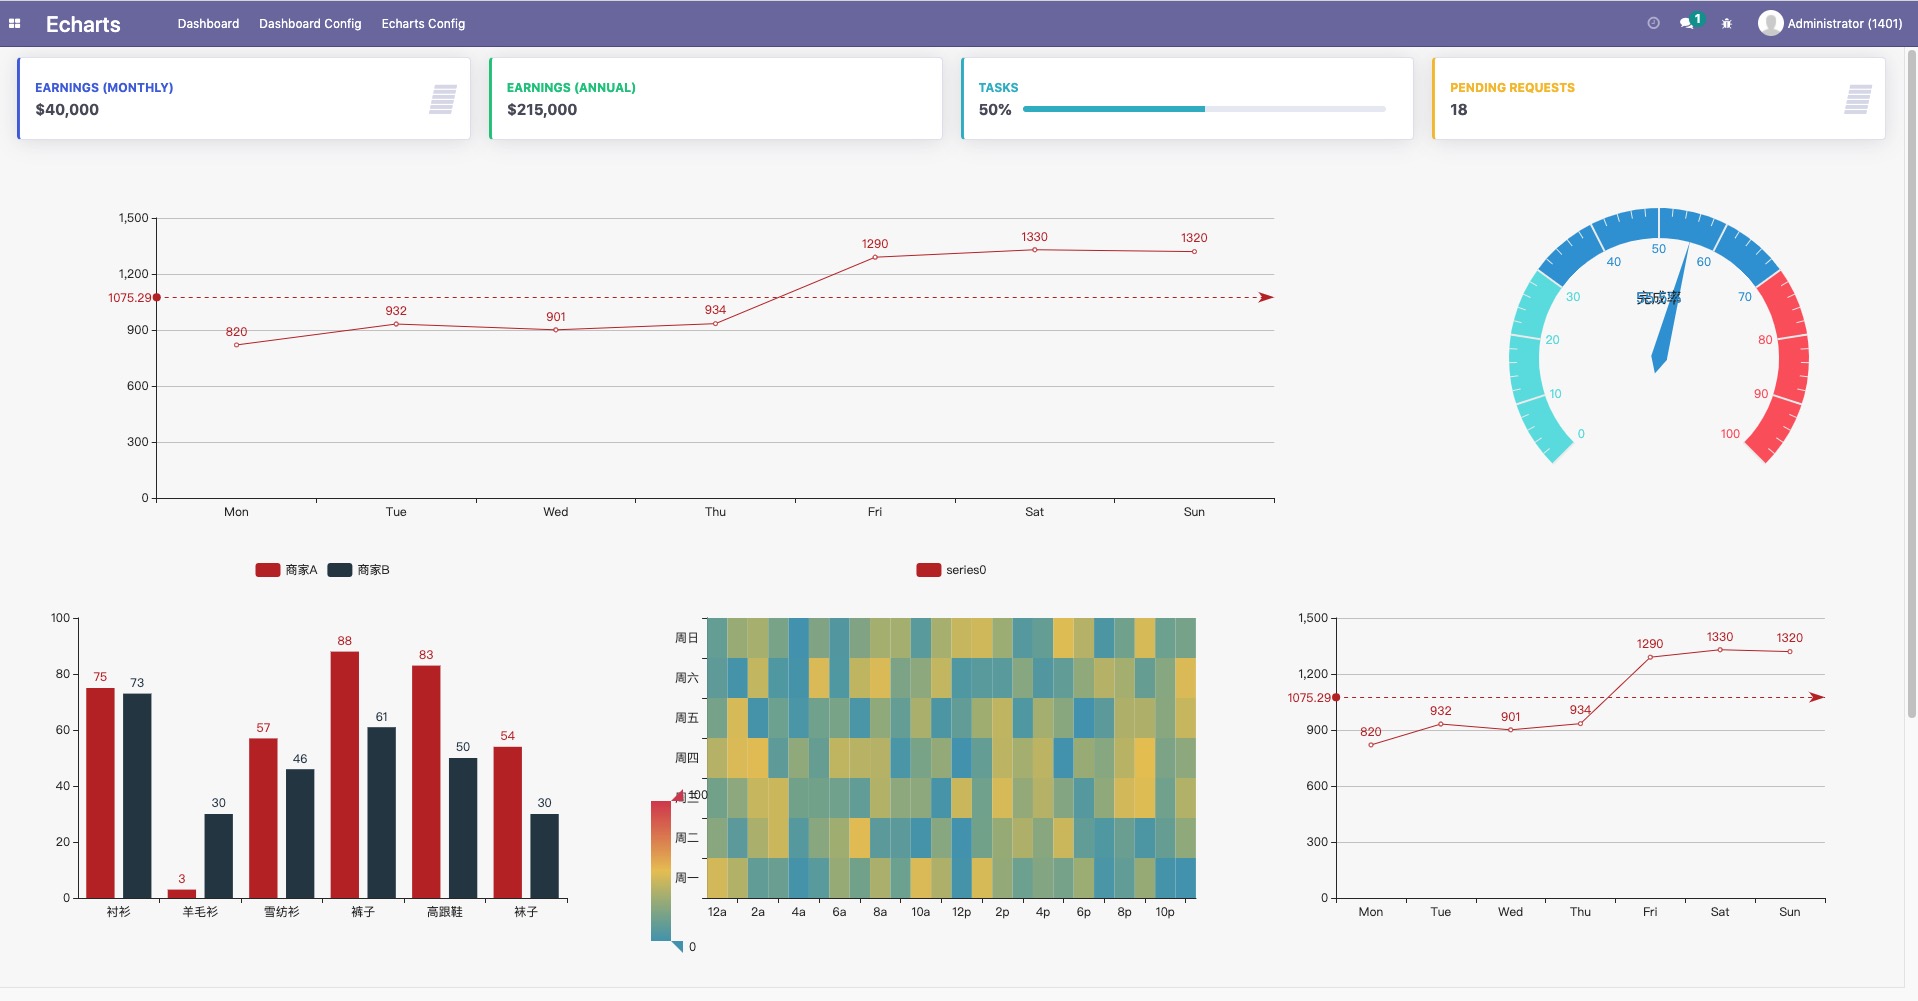Click the 10p hour label under the heatmap
1918x1001 pixels.
click(x=1165, y=912)
